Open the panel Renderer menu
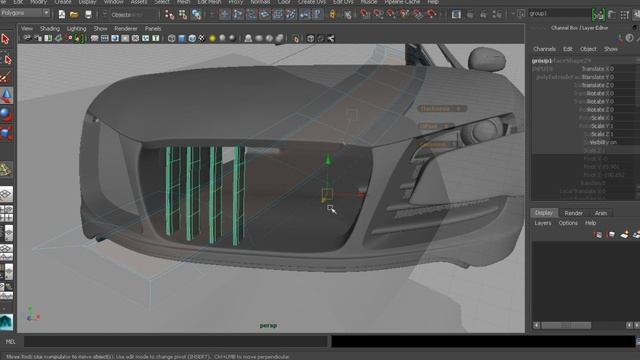 pos(126,29)
